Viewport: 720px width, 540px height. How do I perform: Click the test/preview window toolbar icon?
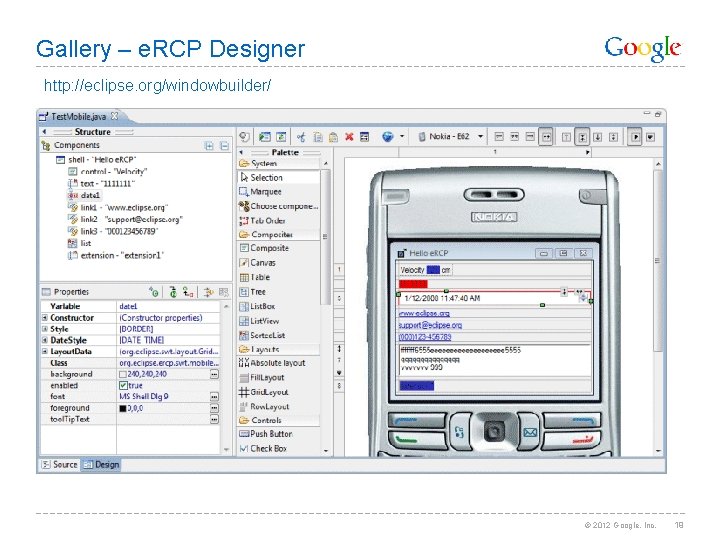click(264, 137)
